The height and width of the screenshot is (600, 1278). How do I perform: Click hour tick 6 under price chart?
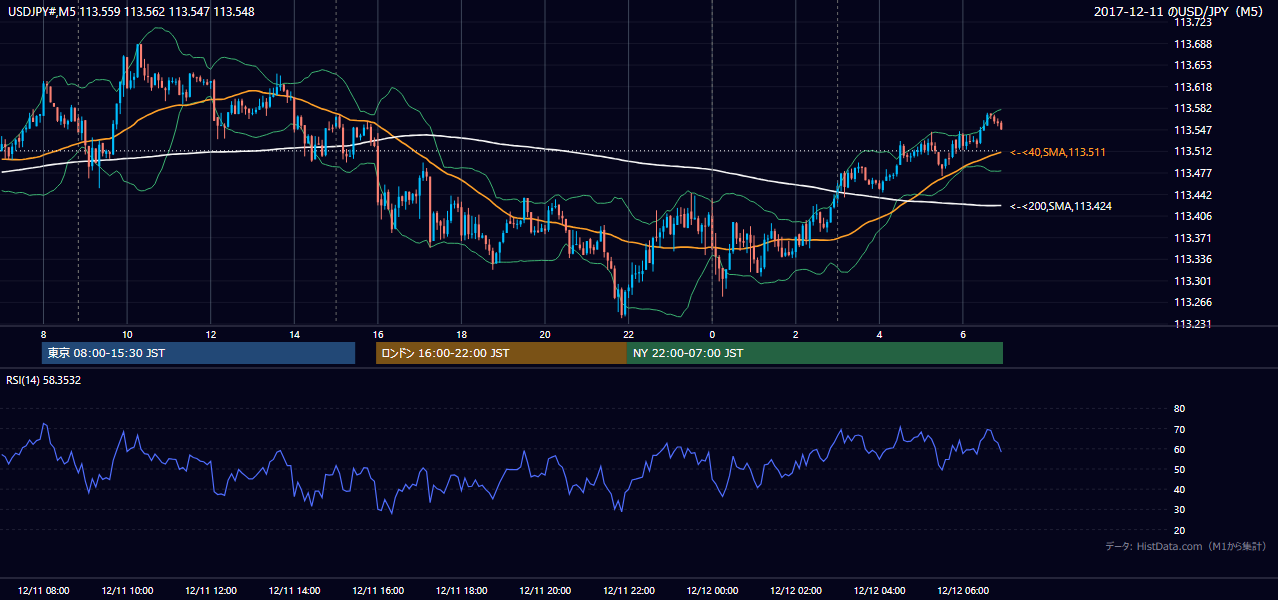[x=962, y=334]
